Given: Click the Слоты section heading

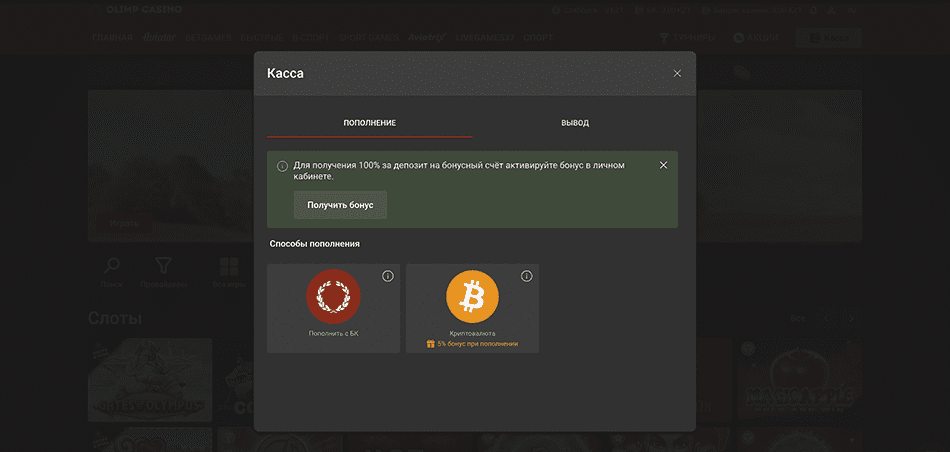Looking at the screenshot, I should (115, 318).
